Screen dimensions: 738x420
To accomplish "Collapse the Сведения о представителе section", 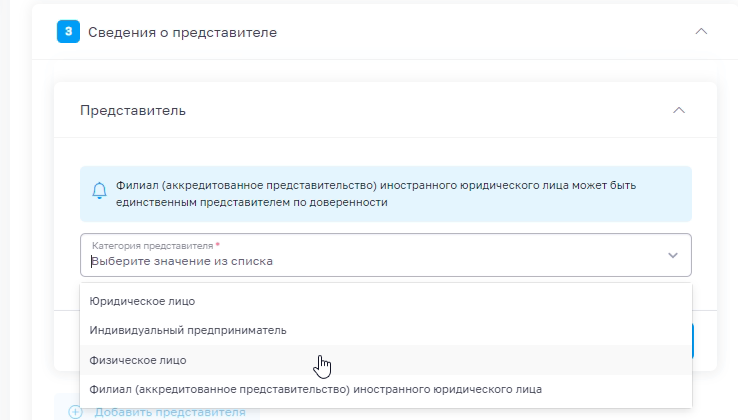I will tap(701, 32).
